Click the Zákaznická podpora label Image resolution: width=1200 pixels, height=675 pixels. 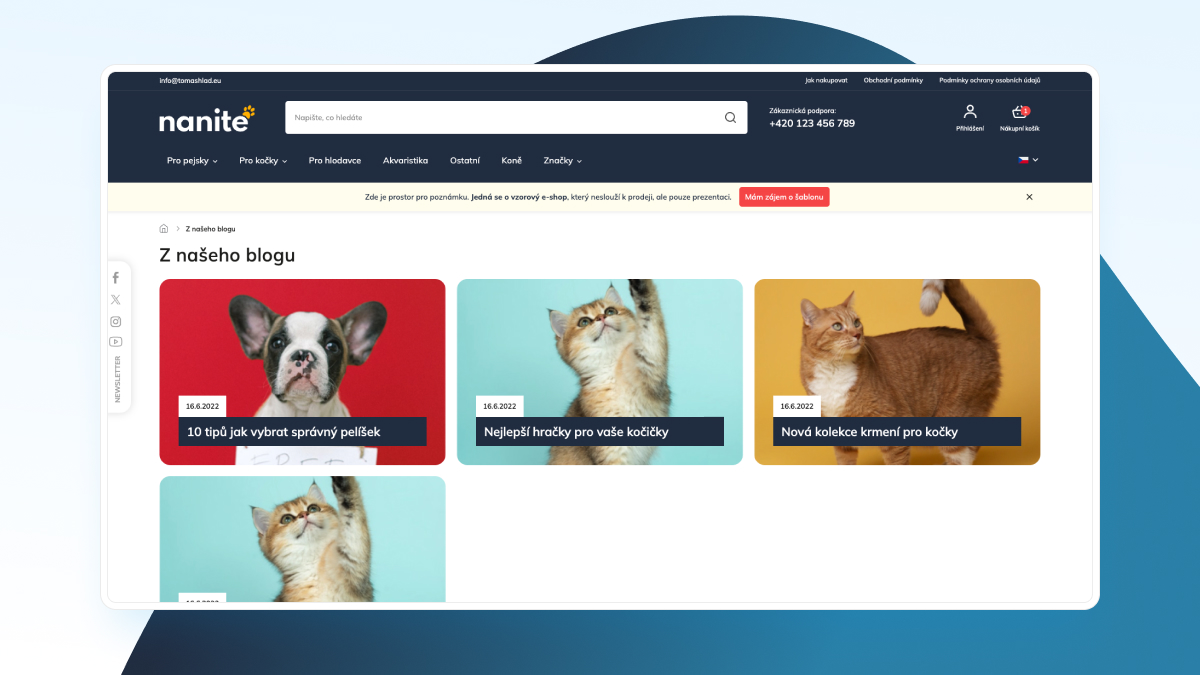coord(802,110)
